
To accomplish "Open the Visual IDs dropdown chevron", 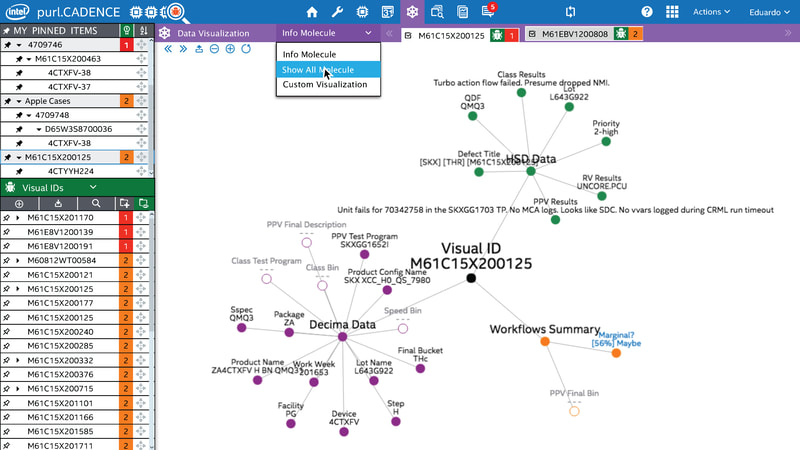I will pos(93,187).
